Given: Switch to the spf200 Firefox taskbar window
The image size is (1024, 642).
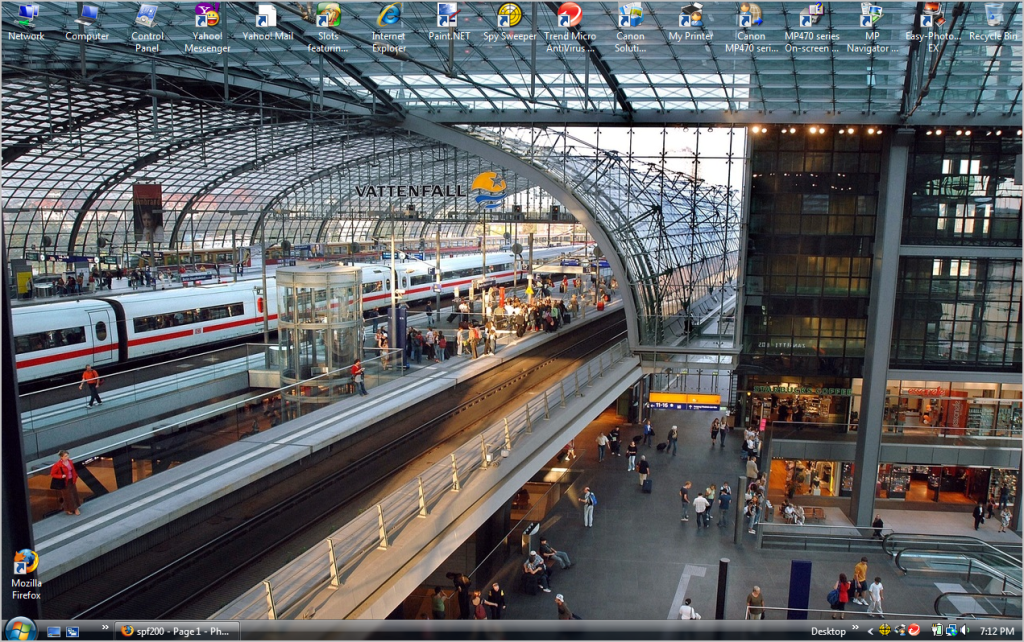Looking at the screenshot, I should 176,631.
